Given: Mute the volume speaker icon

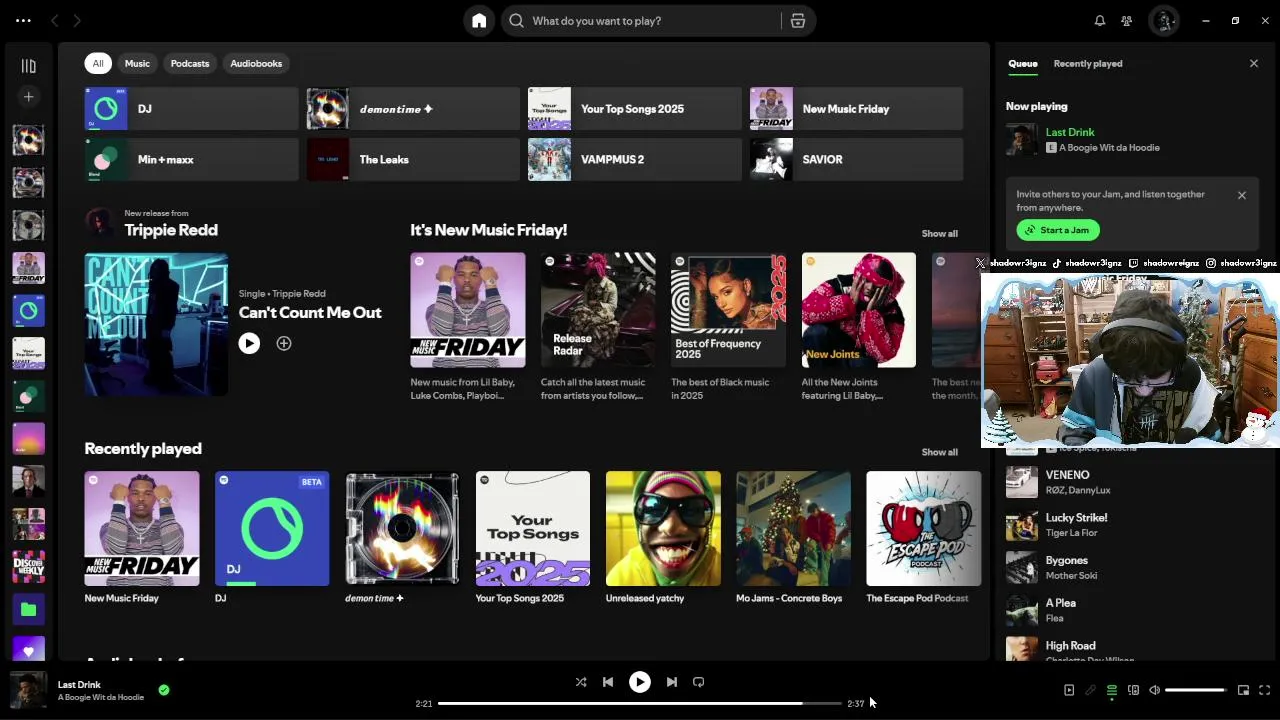Looking at the screenshot, I should pyautogui.click(x=1154, y=690).
